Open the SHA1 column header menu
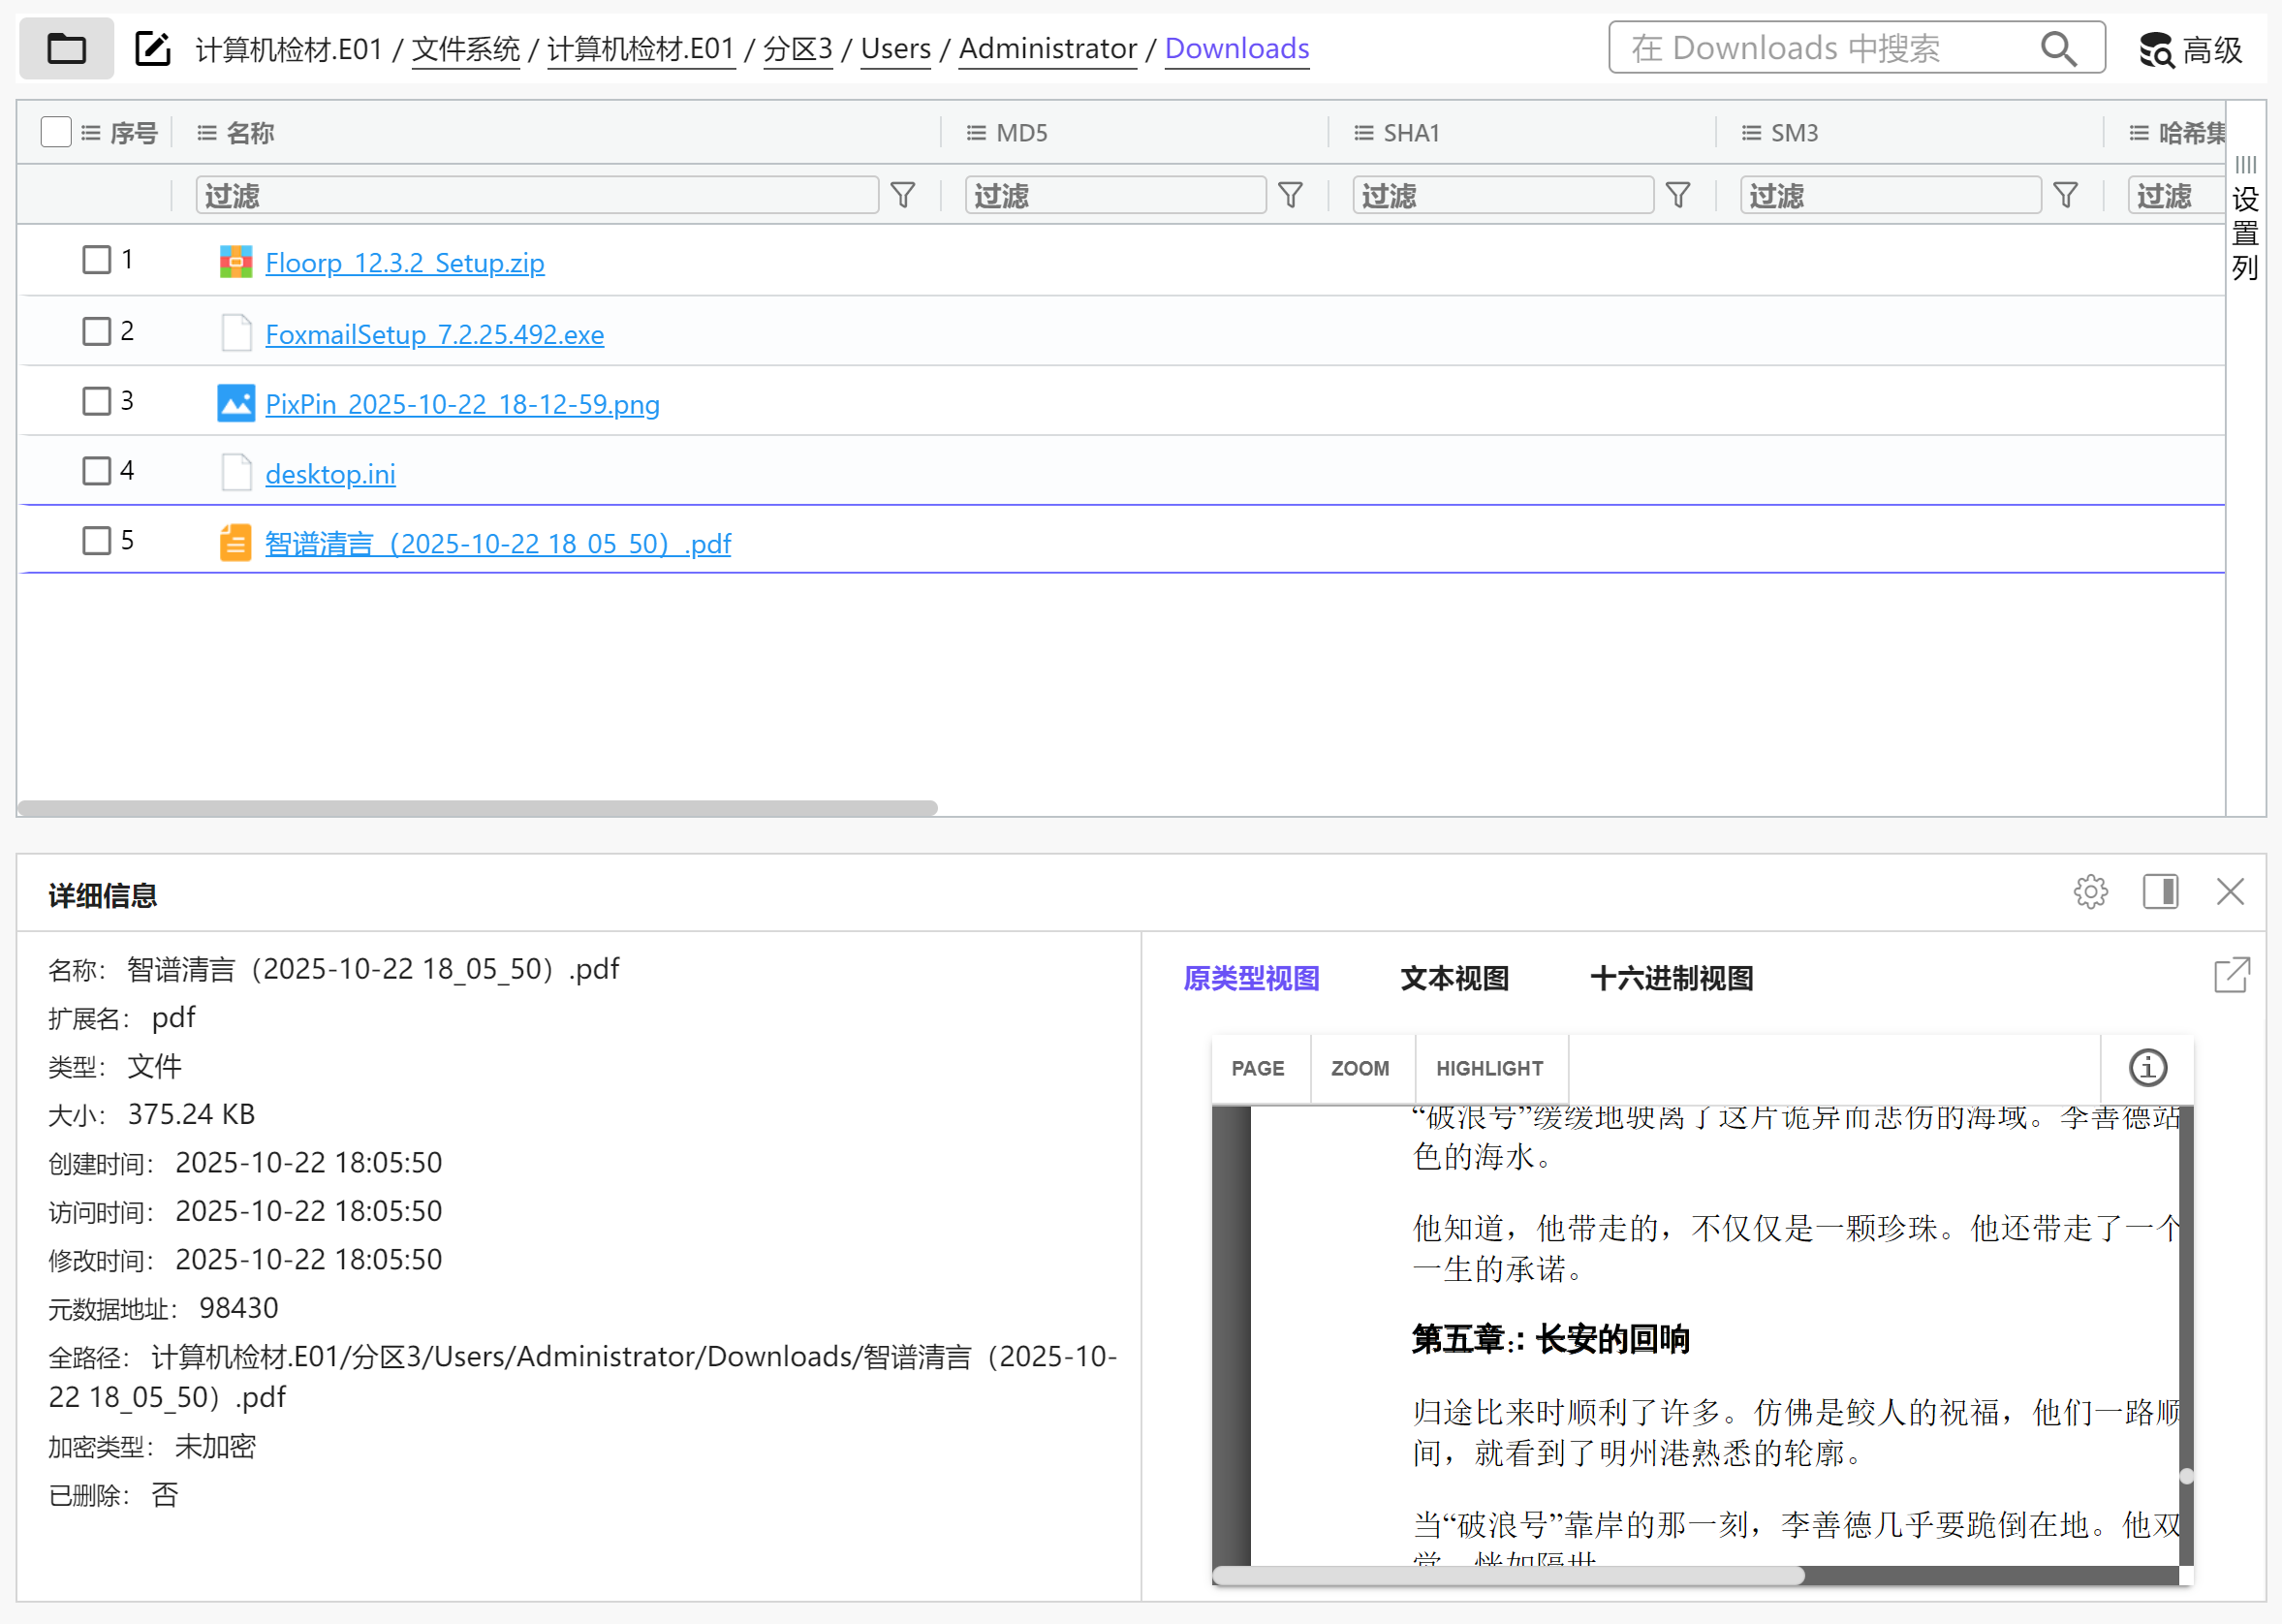2282x1624 pixels. pos(1363,133)
